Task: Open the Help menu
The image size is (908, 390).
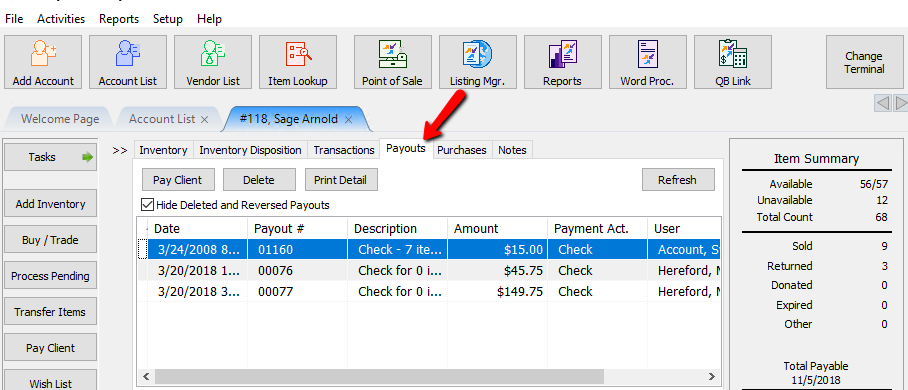Action: coord(209,19)
